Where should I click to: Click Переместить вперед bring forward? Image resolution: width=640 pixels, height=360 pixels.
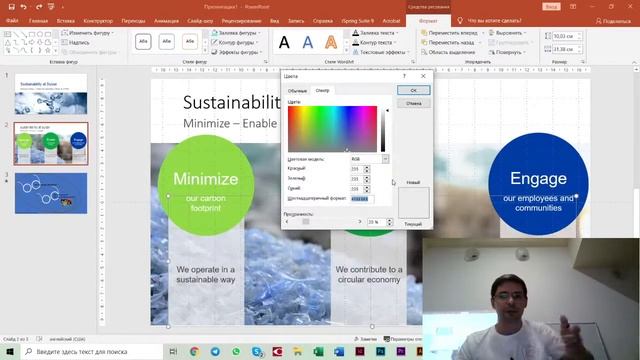tap(449, 33)
